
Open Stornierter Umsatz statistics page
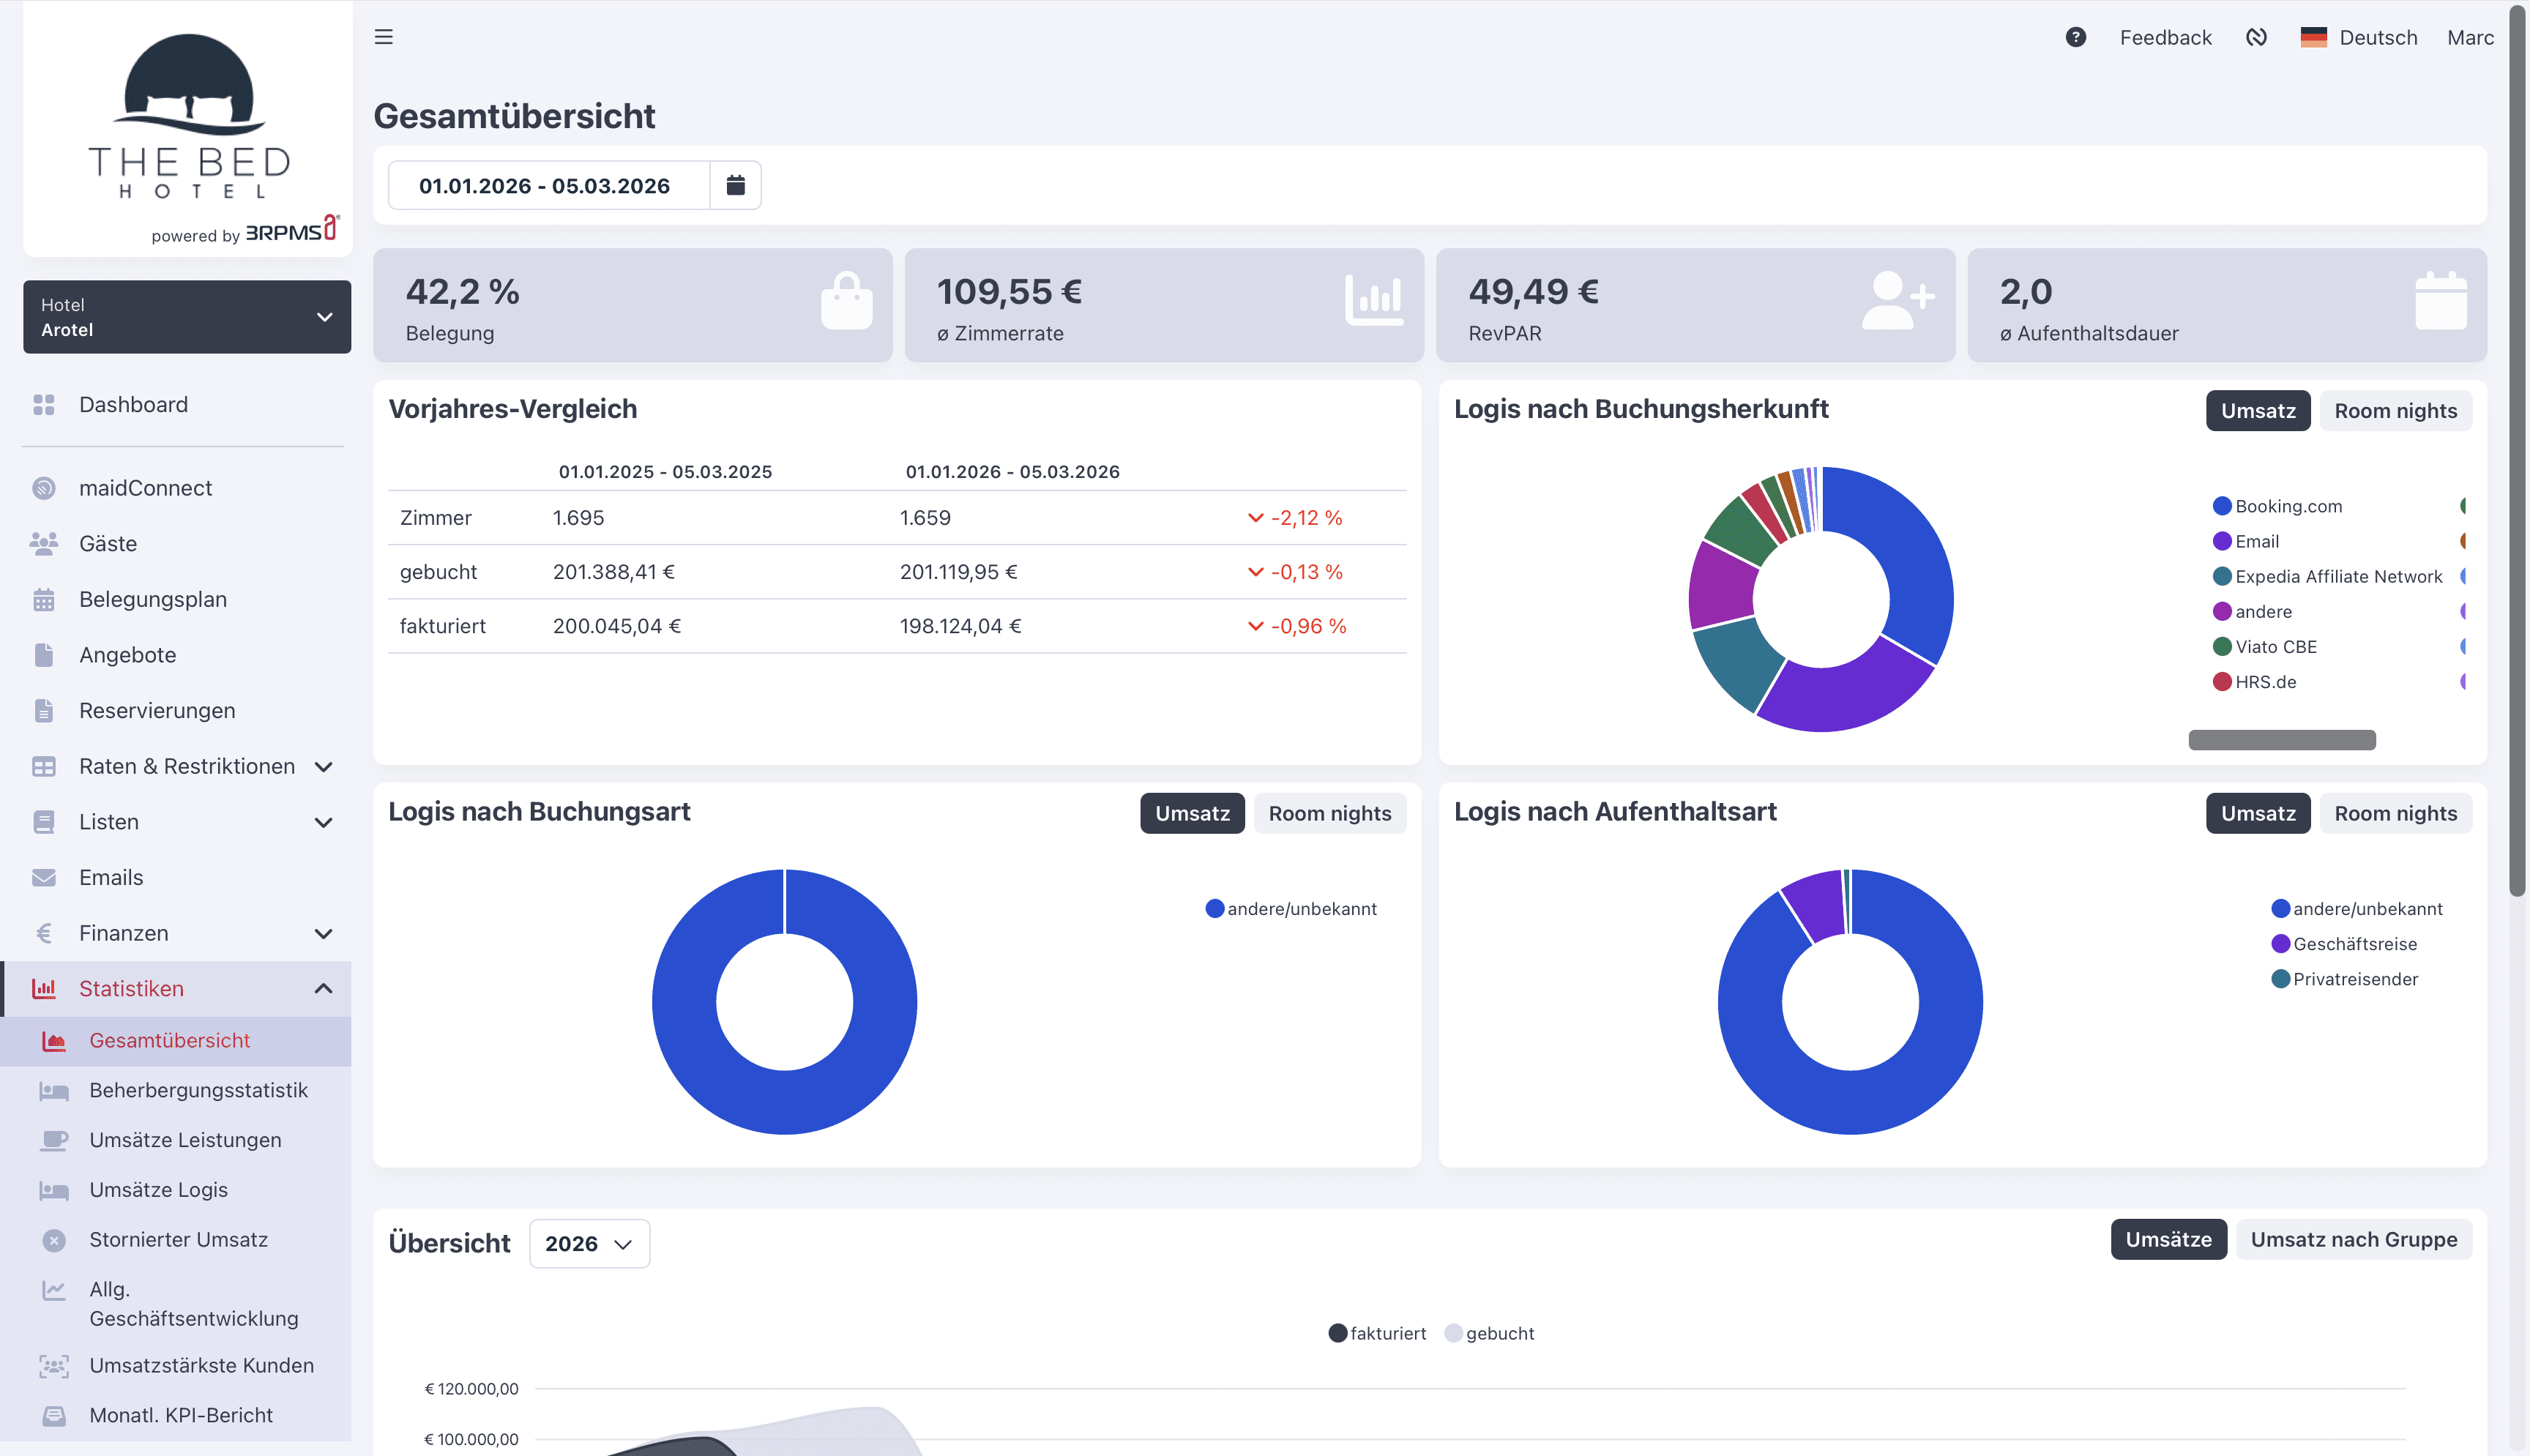click(x=178, y=1239)
